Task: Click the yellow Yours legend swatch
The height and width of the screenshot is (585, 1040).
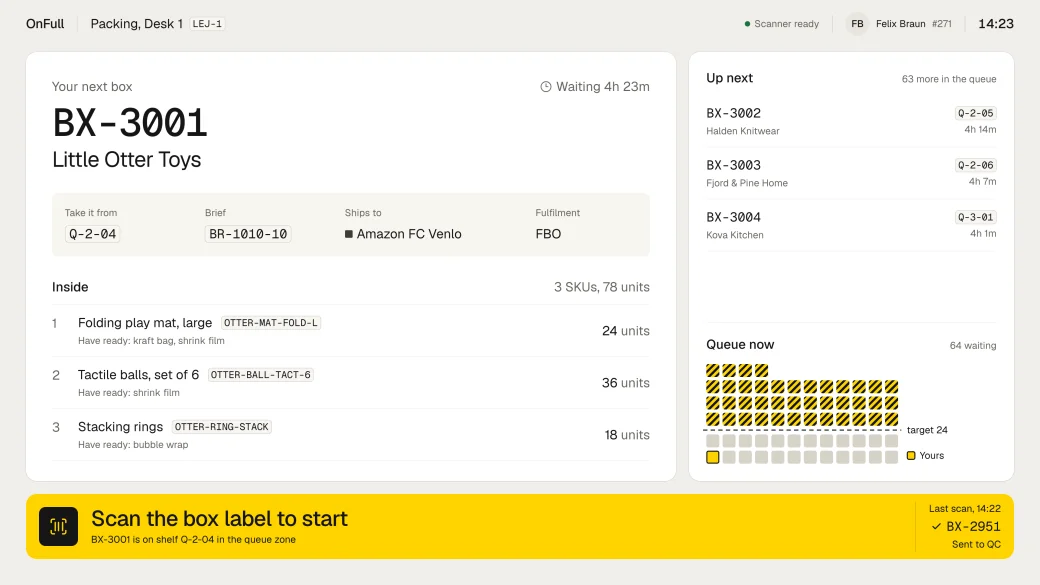Action: tap(911, 456)
